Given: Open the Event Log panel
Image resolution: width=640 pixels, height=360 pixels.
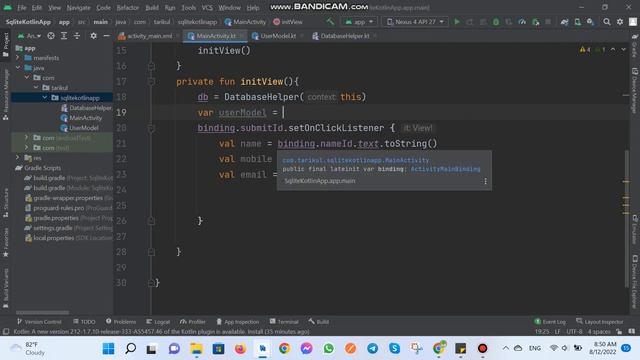Looking at the screenshot, I should [550, 322].
